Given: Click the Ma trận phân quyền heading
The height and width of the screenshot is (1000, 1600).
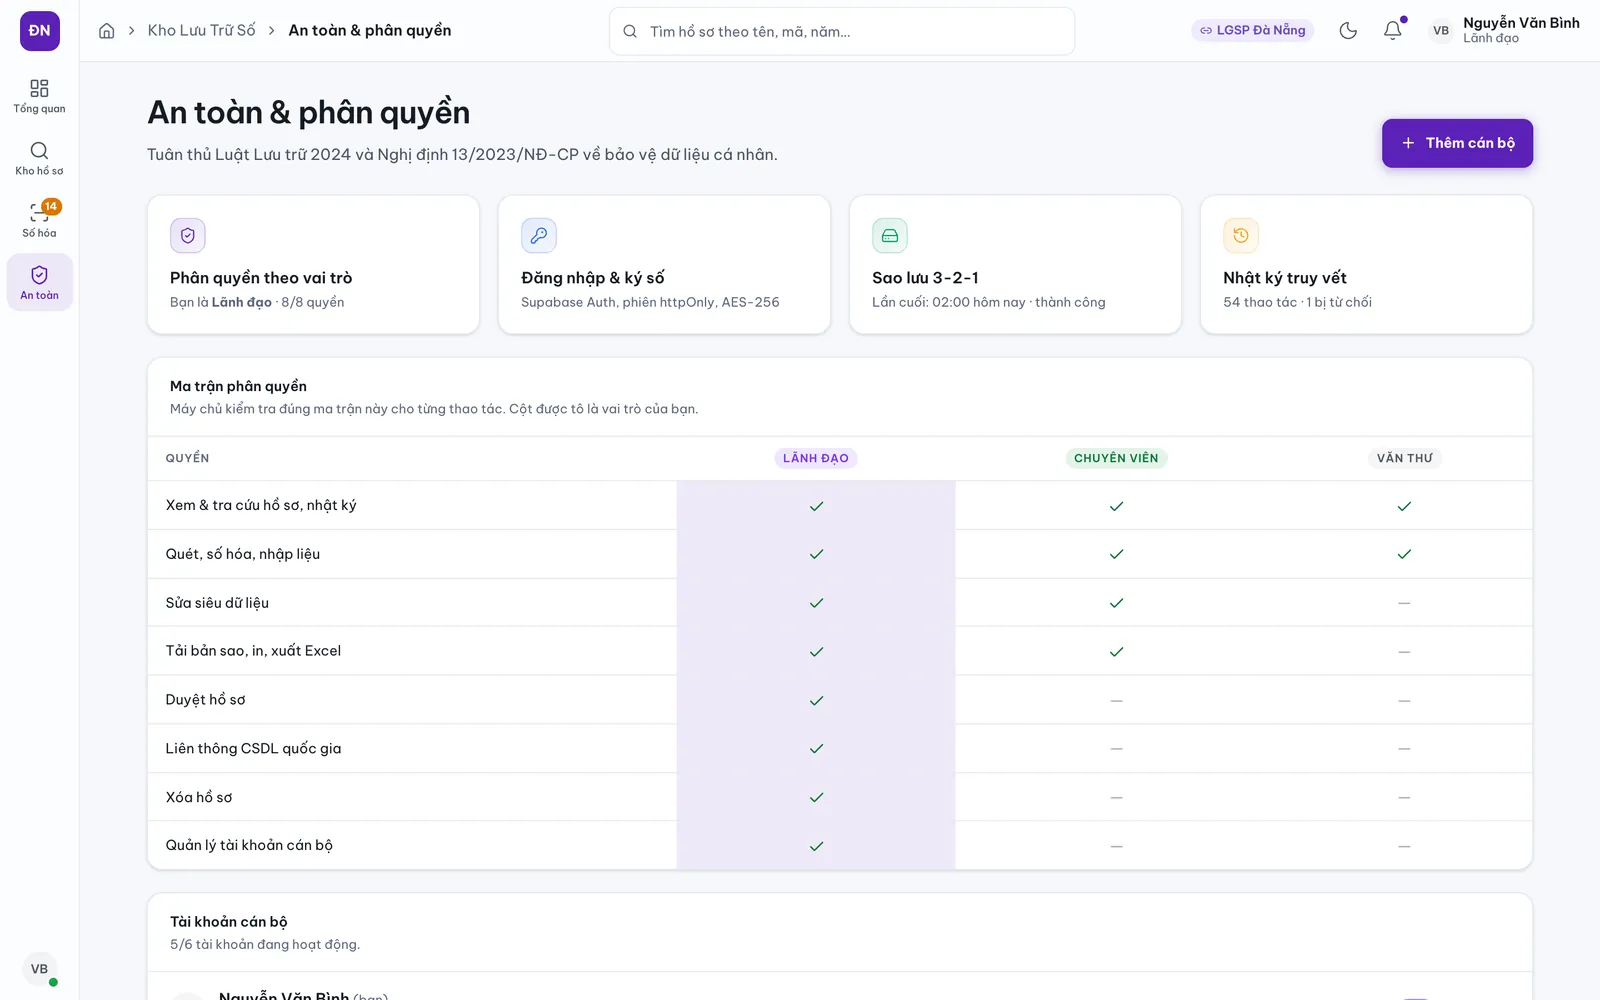Looking at the screenshot, I should (x=238, y=386).
